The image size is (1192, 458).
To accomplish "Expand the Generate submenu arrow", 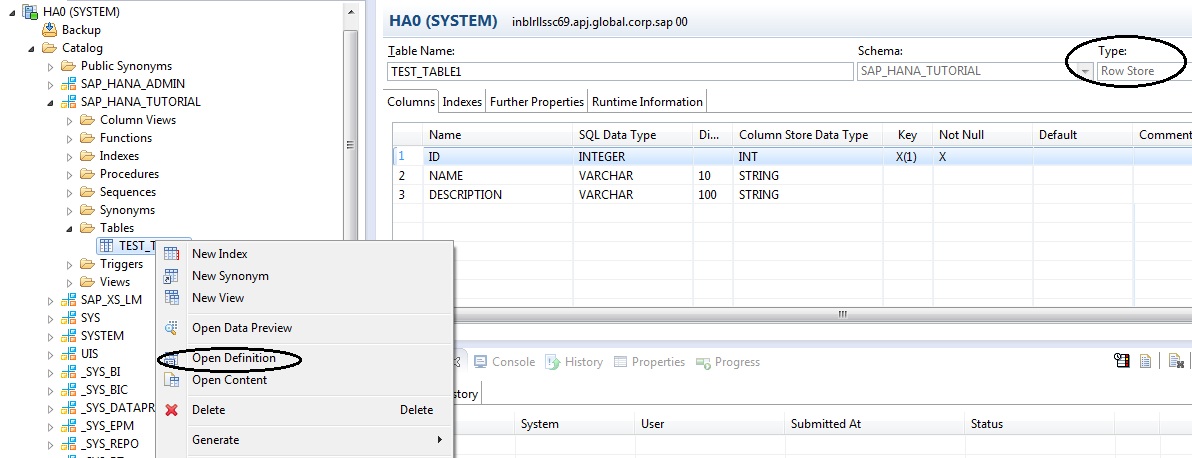I will click(439, 440).
